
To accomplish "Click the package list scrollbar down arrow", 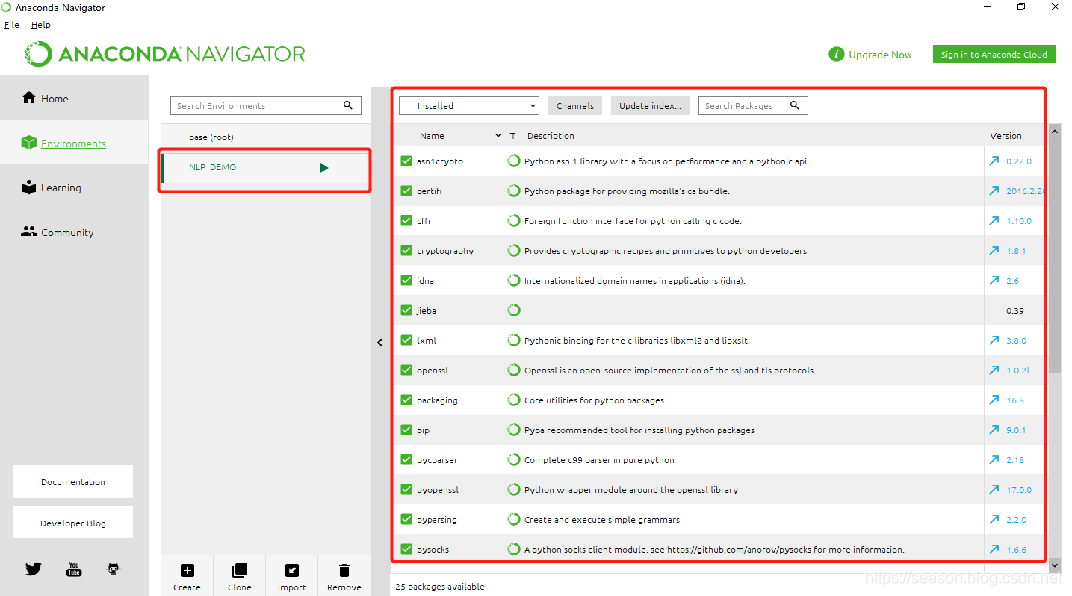I will click(1055, 566).
